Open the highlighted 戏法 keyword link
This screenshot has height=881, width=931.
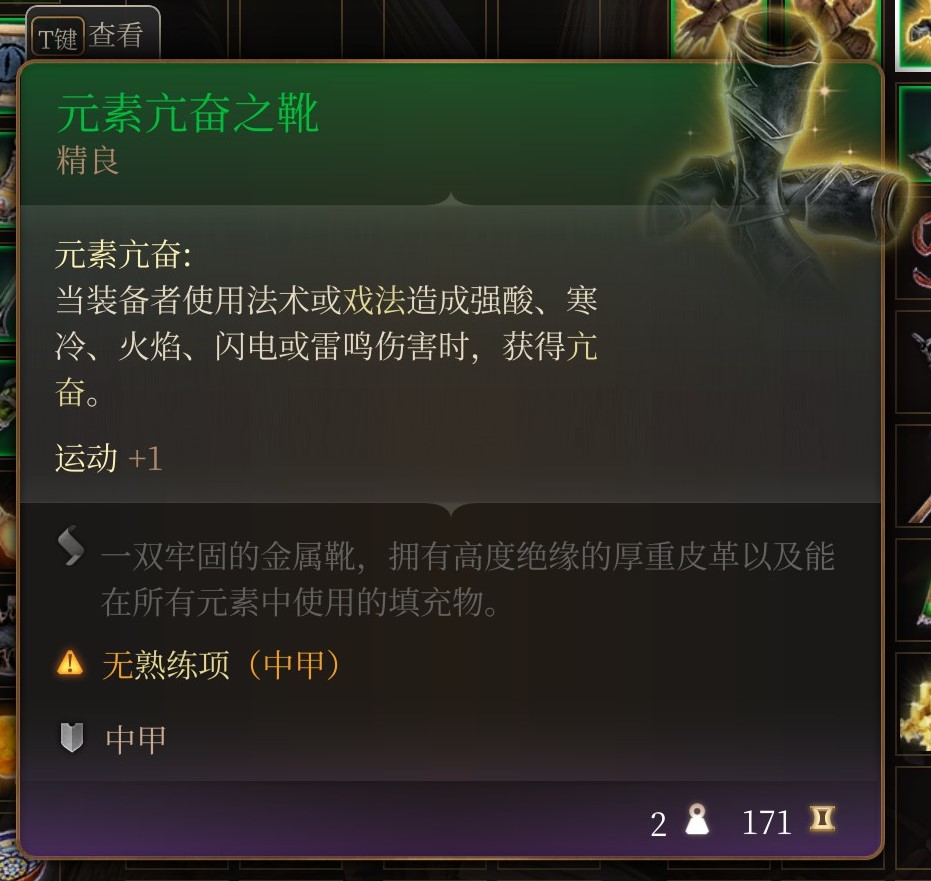pos(374,300)
